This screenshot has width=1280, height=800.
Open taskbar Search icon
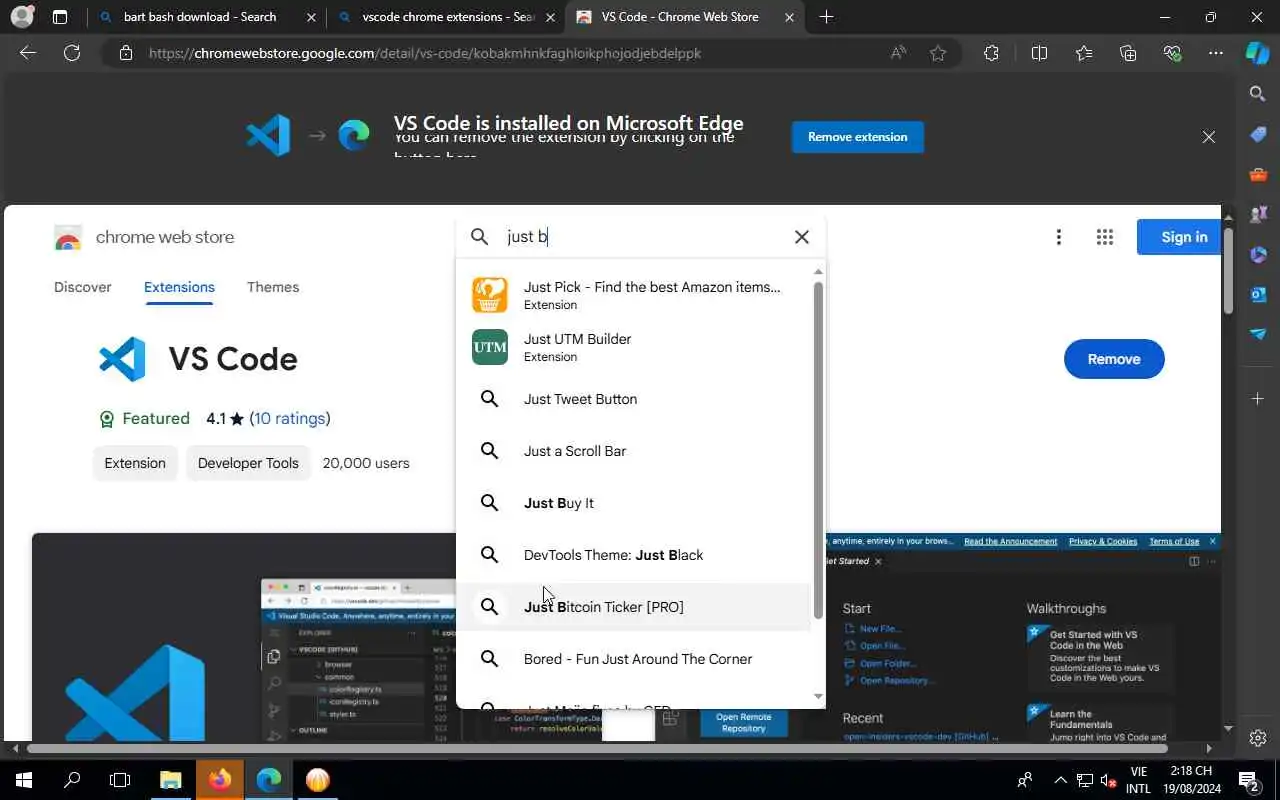tap(72, 780)
